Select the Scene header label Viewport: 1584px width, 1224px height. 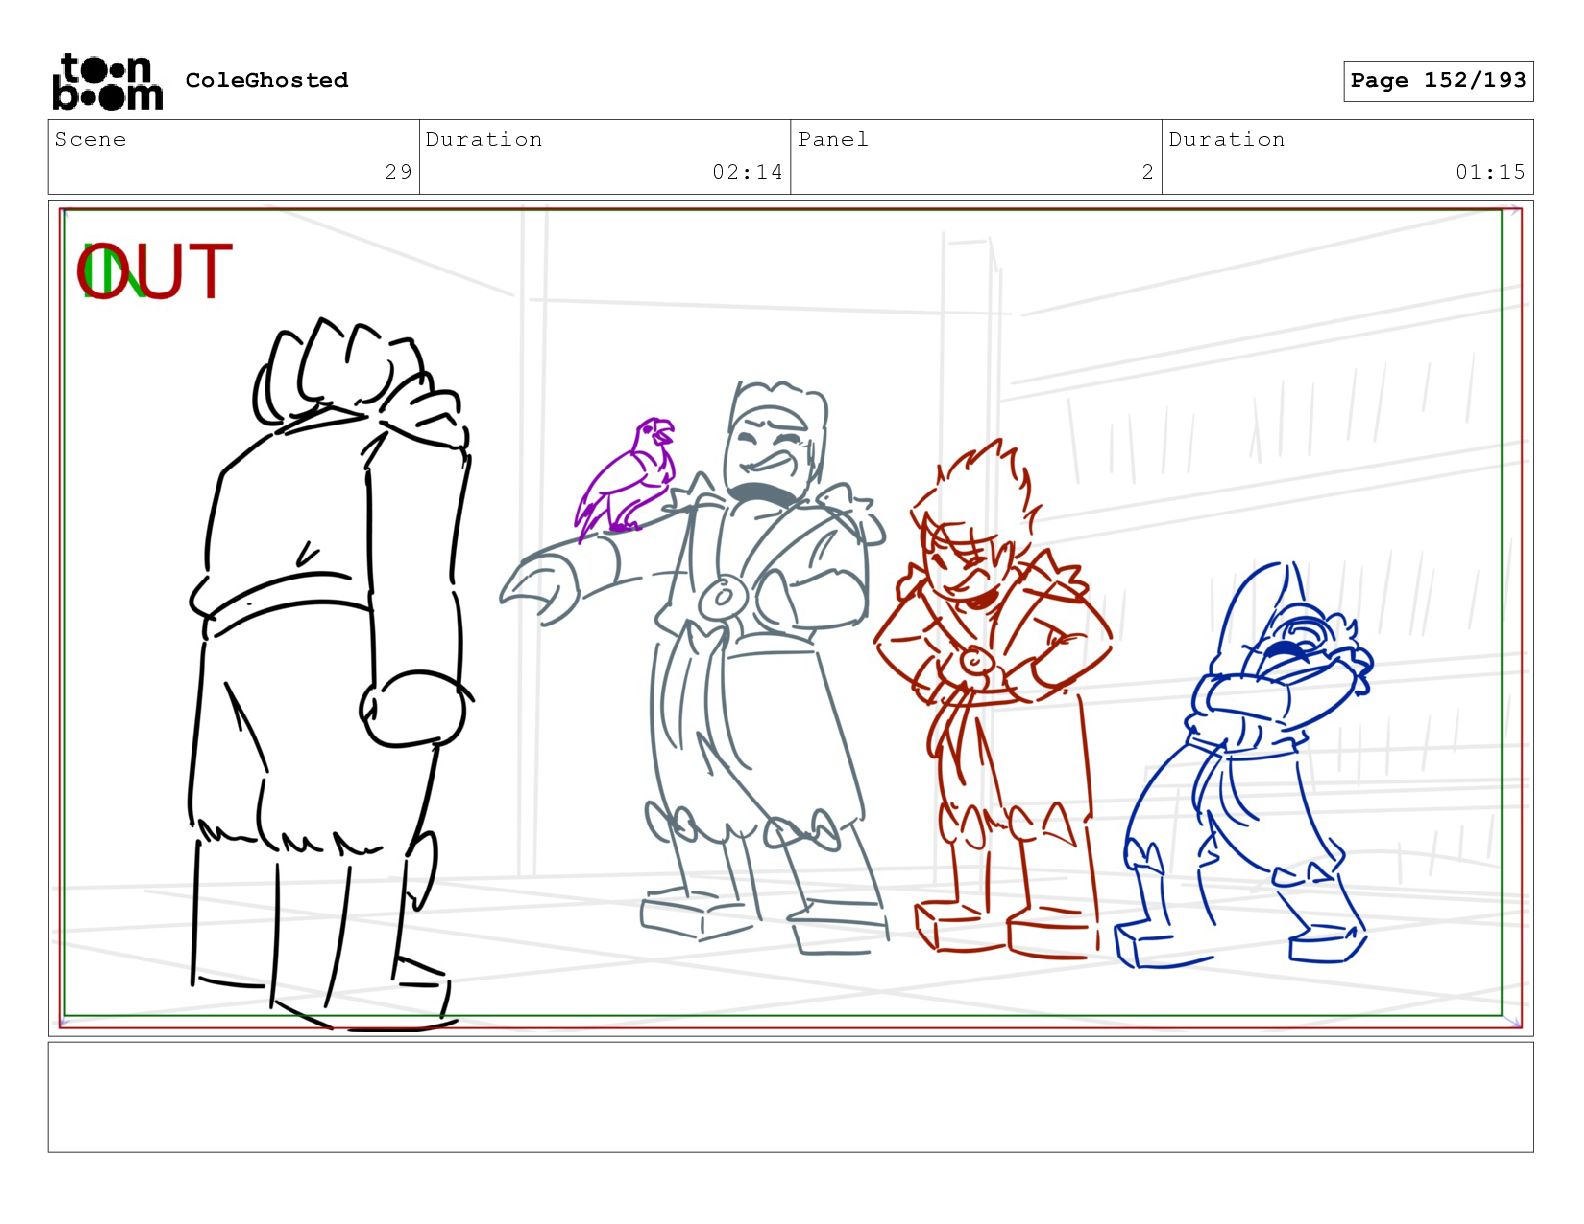[91, 140]
